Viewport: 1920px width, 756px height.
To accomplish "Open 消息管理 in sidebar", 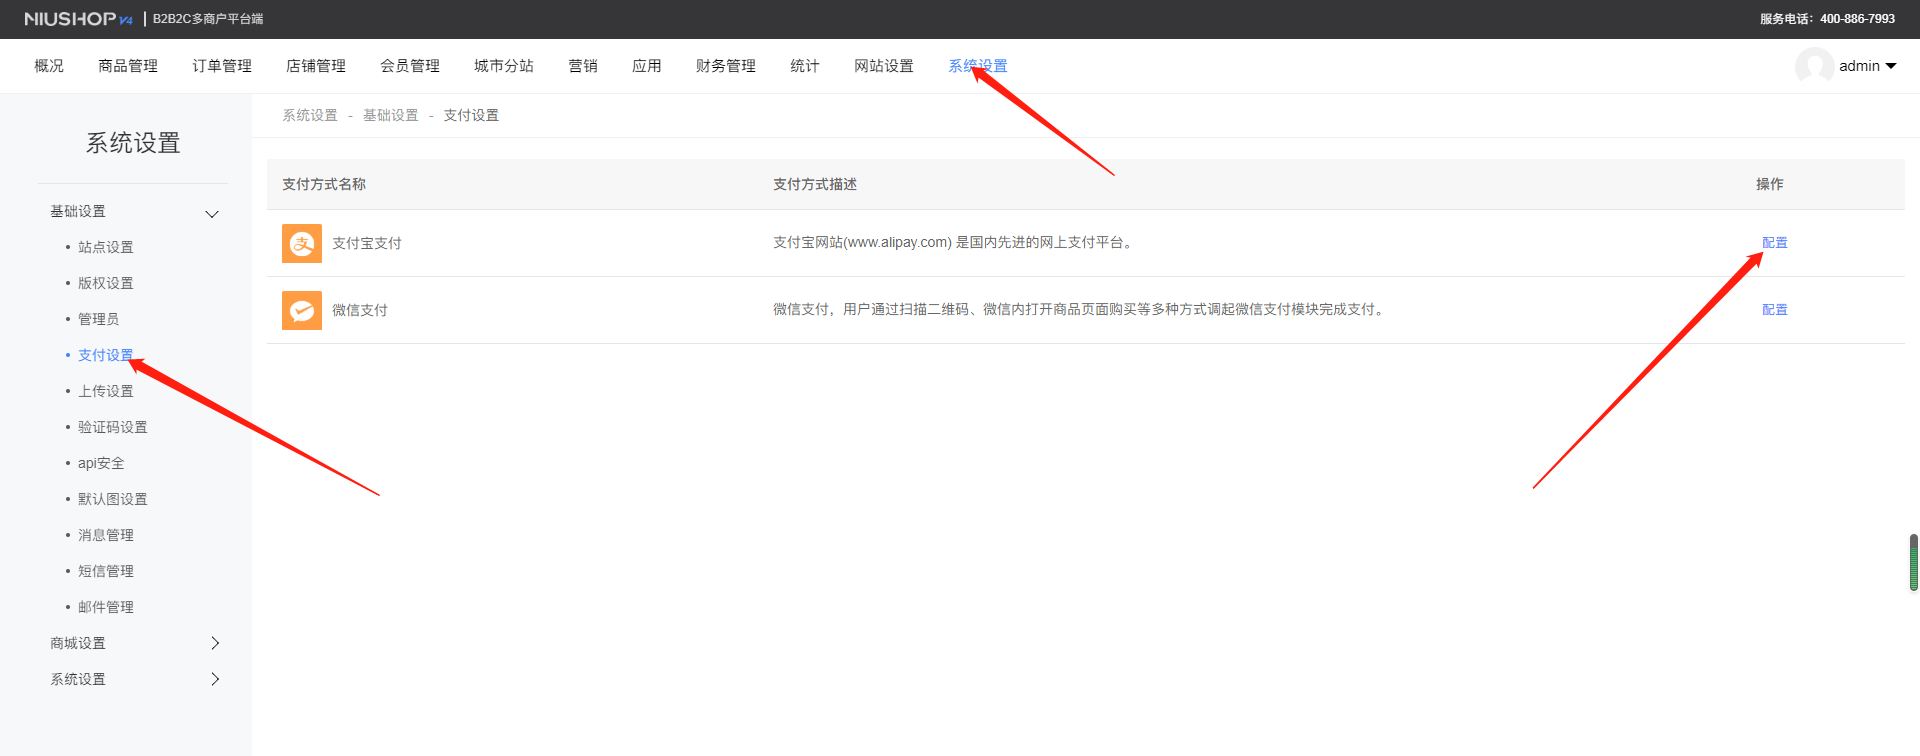I will [x=106, y=535].
